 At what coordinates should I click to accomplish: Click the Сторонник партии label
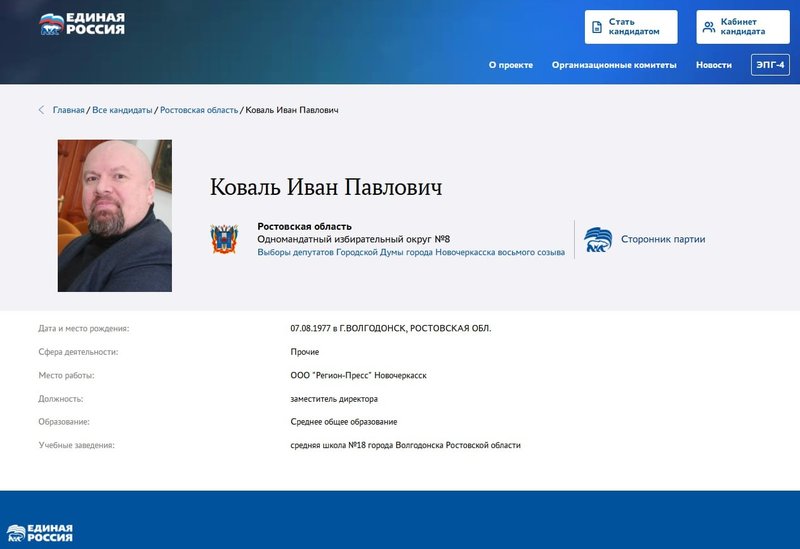coord(663,239)
